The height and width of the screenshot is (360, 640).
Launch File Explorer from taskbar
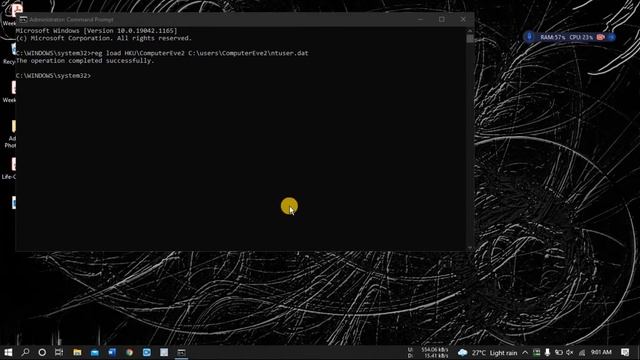pos(77,352)
